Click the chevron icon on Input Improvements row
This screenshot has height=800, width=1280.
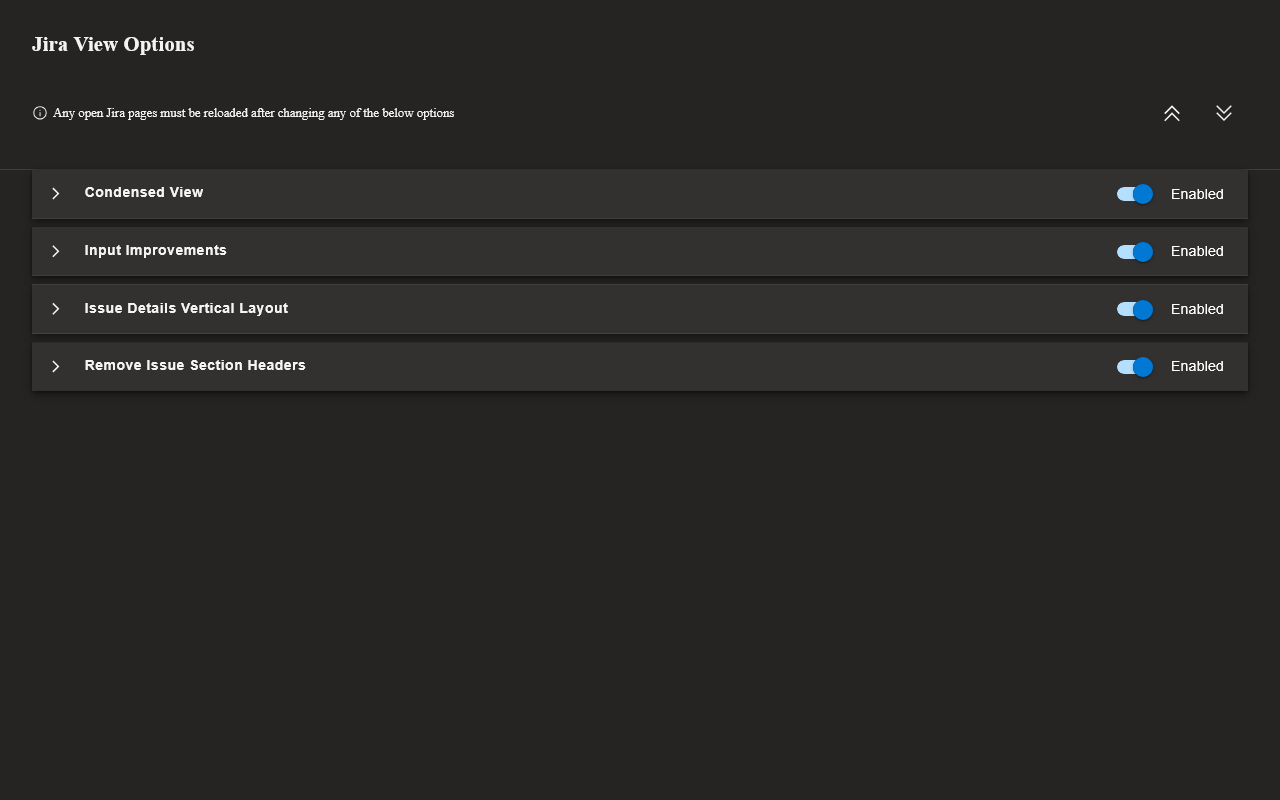click(x=55, y=251)
